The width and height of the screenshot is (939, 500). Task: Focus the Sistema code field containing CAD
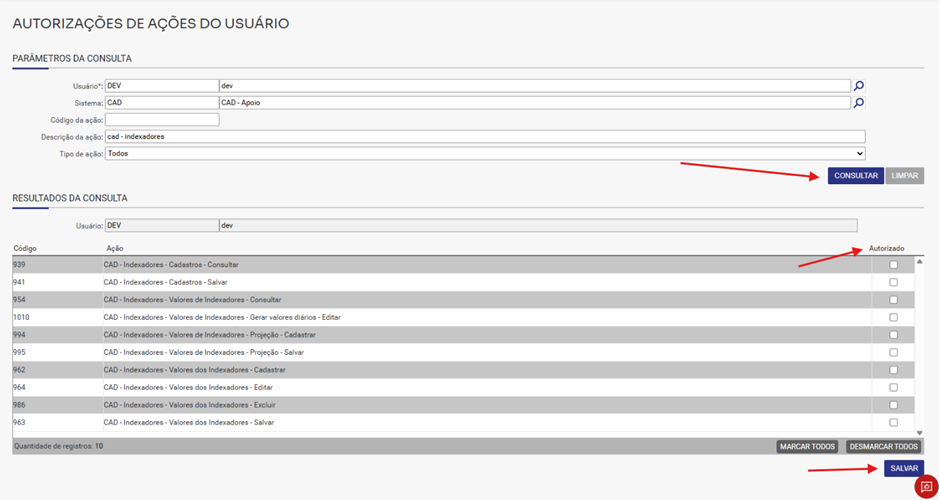tap(162, 103)
